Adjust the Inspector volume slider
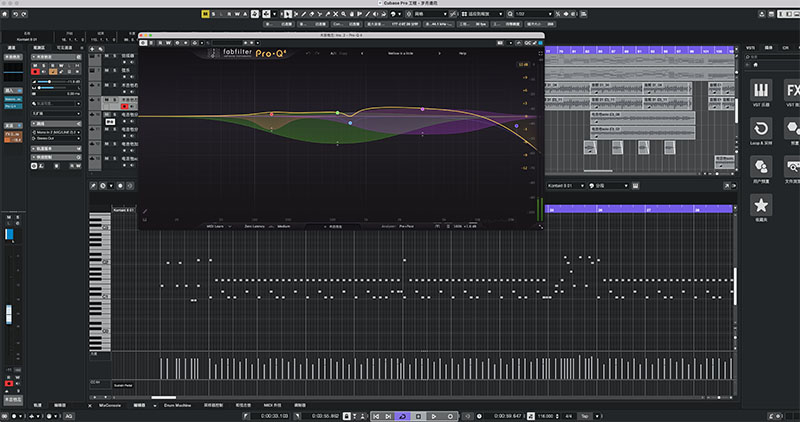The image size is (800, 422). pos(52,82)
